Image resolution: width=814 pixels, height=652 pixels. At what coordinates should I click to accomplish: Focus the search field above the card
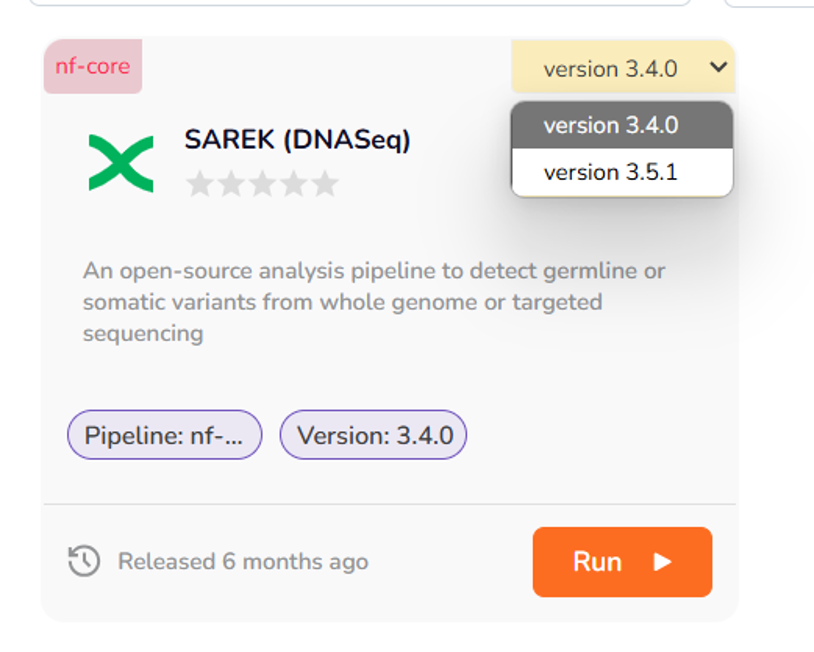[x=360, y=2]
